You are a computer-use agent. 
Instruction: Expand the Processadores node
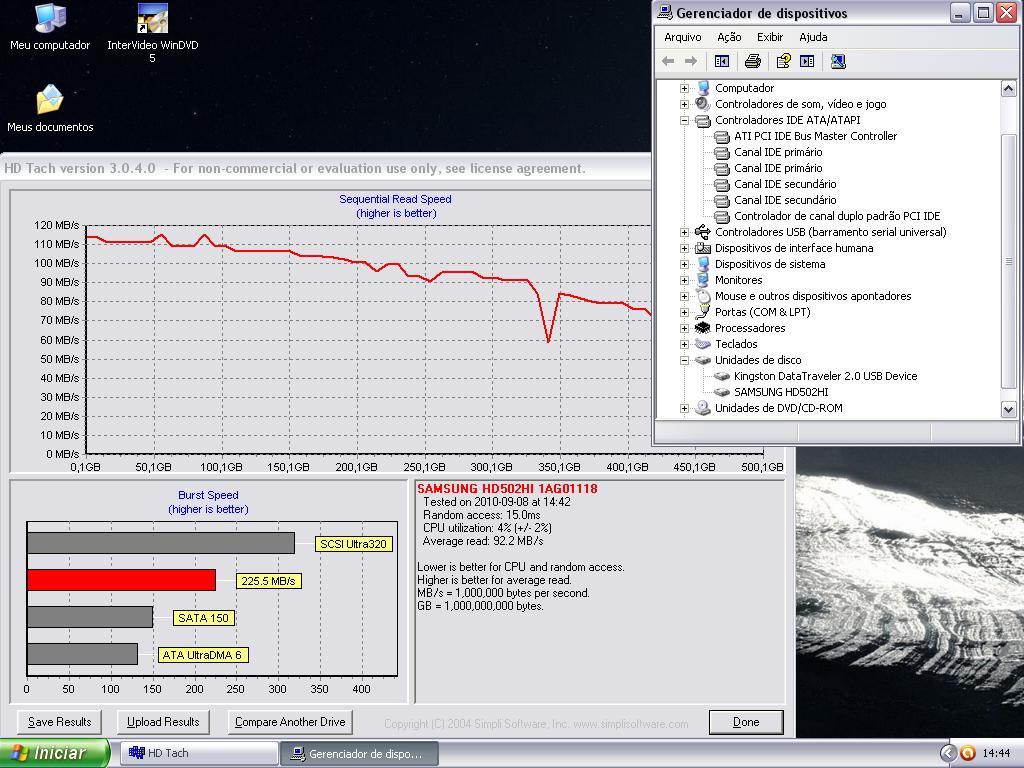684,328
